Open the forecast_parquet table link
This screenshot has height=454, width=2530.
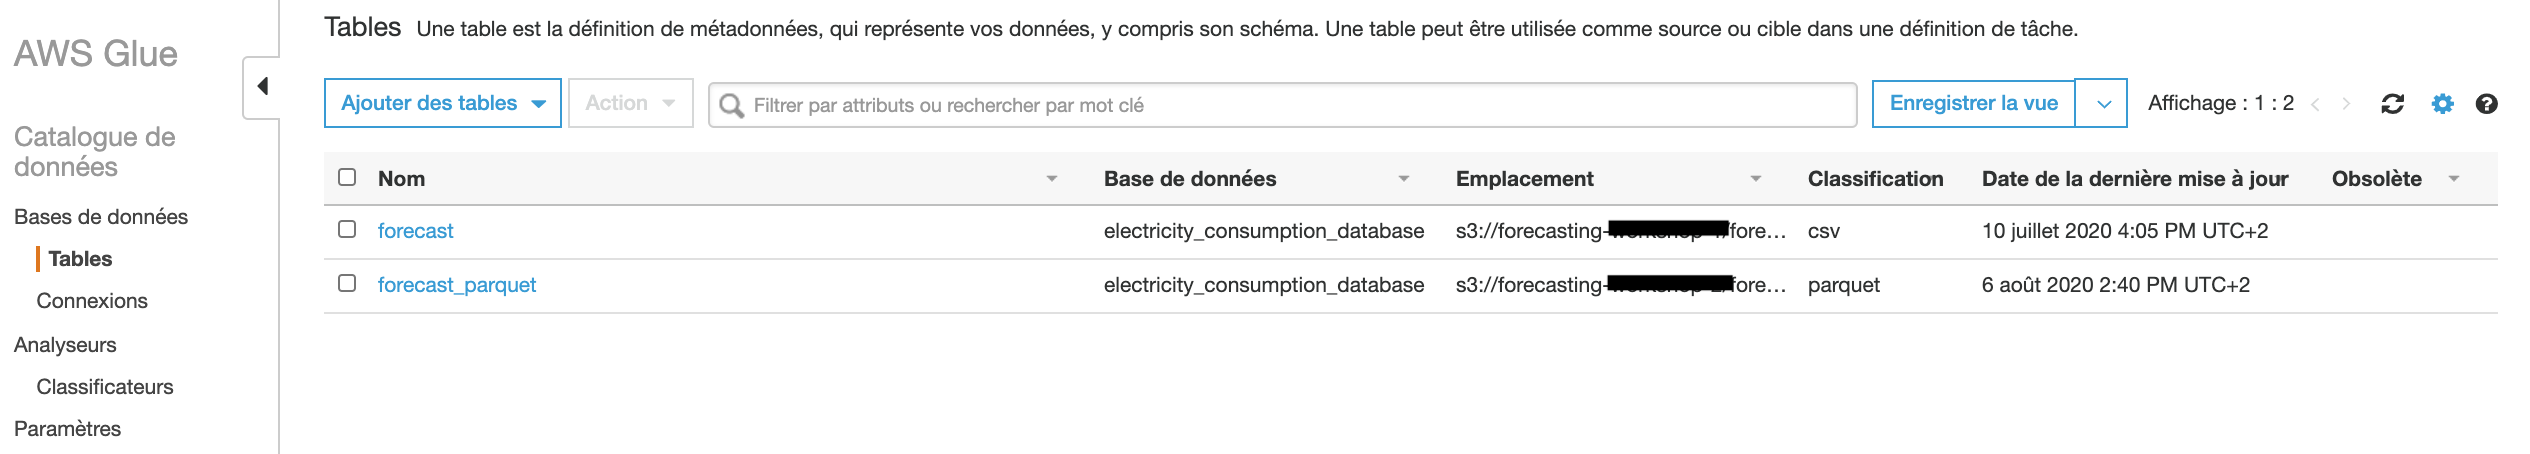point(456,285)
